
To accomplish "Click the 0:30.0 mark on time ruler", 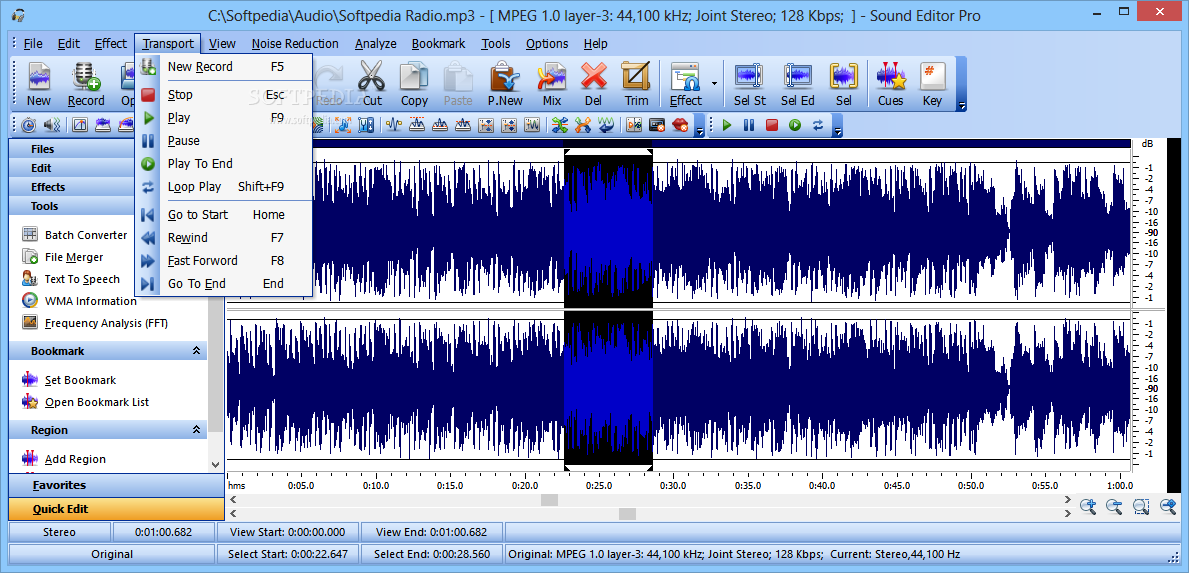I will tap(672, 486).
